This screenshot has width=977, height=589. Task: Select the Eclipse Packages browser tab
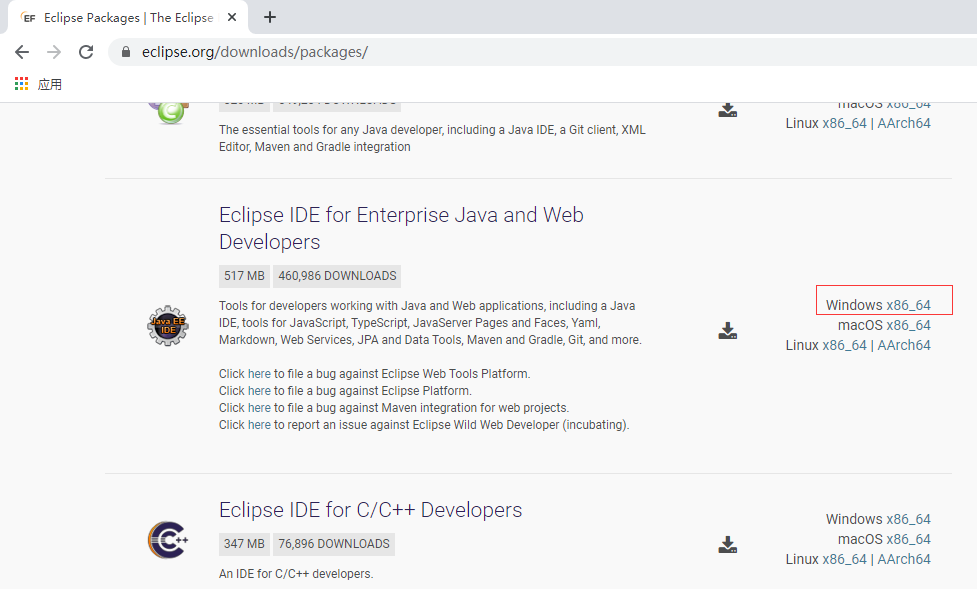click(x=128, y=17)
